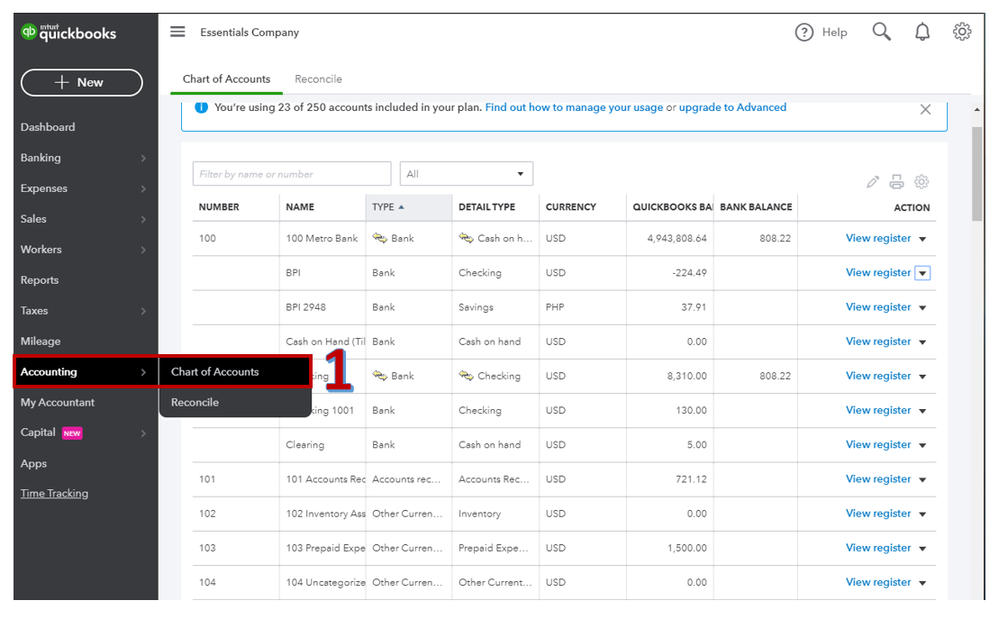Click the printer icon above the table
The width and height of the screenshot is (999, 620).
[896, 182]
